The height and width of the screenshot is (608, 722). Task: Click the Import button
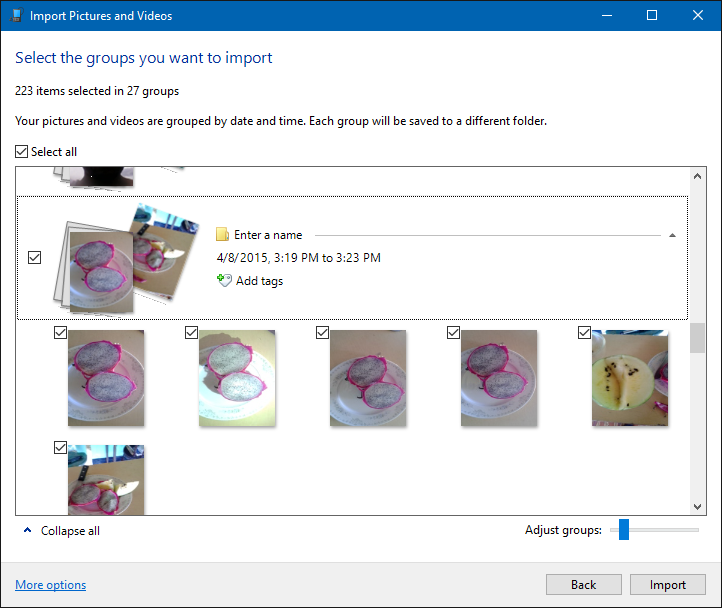click(x=668, y=585)
